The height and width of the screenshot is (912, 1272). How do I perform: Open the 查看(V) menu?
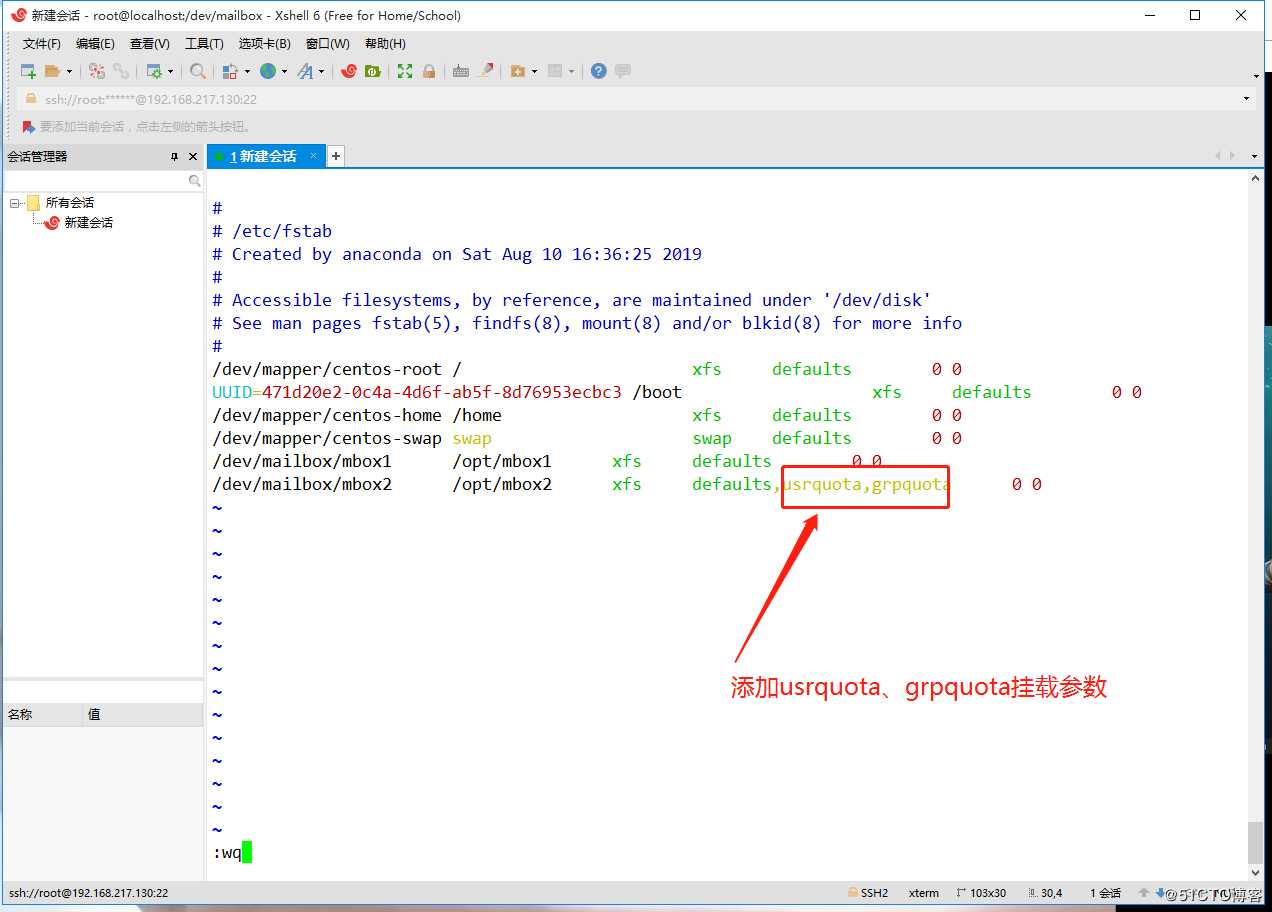[149, 44]
